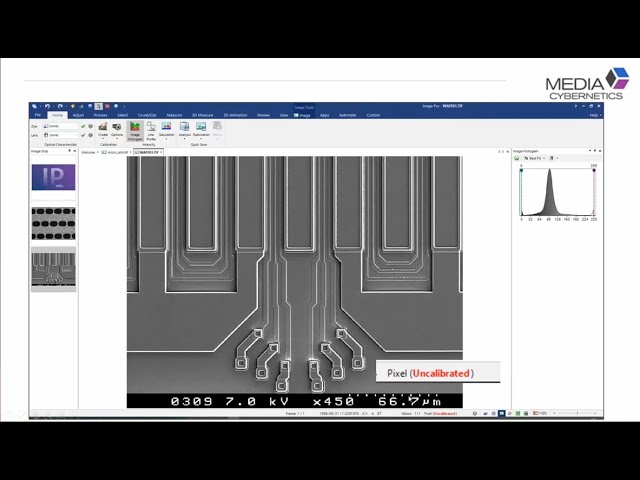The height and width of the screenshot is (480, 640).
Task: Open calibration Options icon
Action: [117, 130]
